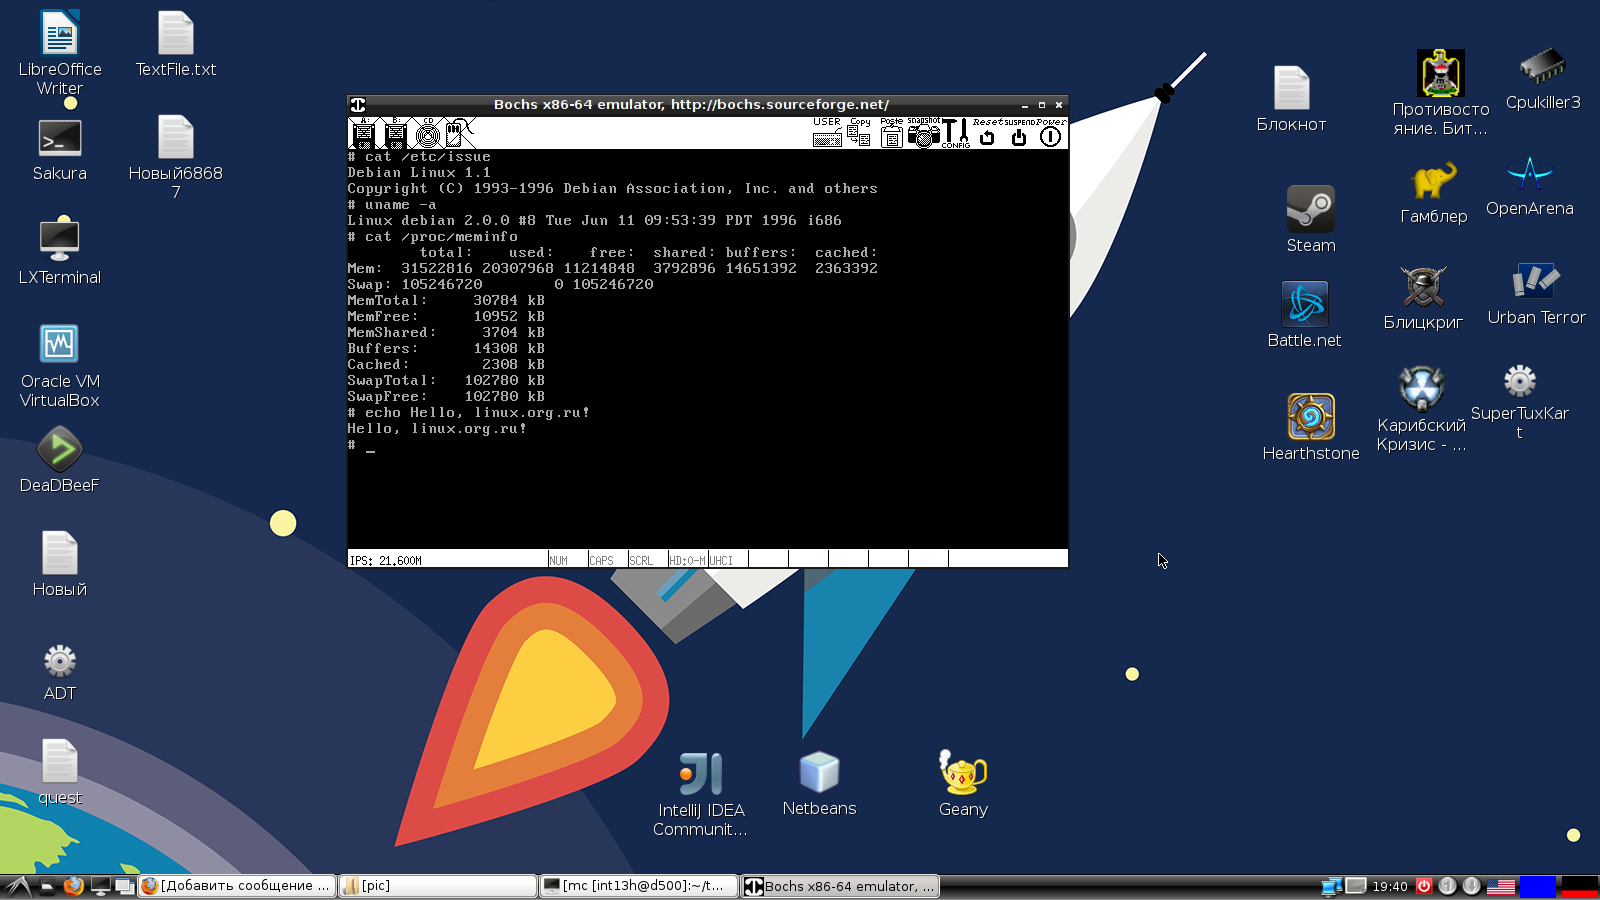Open the start menu icon on taskbar
The height and width of the screenshot is (900, 1600).
(x=18, y=886)
